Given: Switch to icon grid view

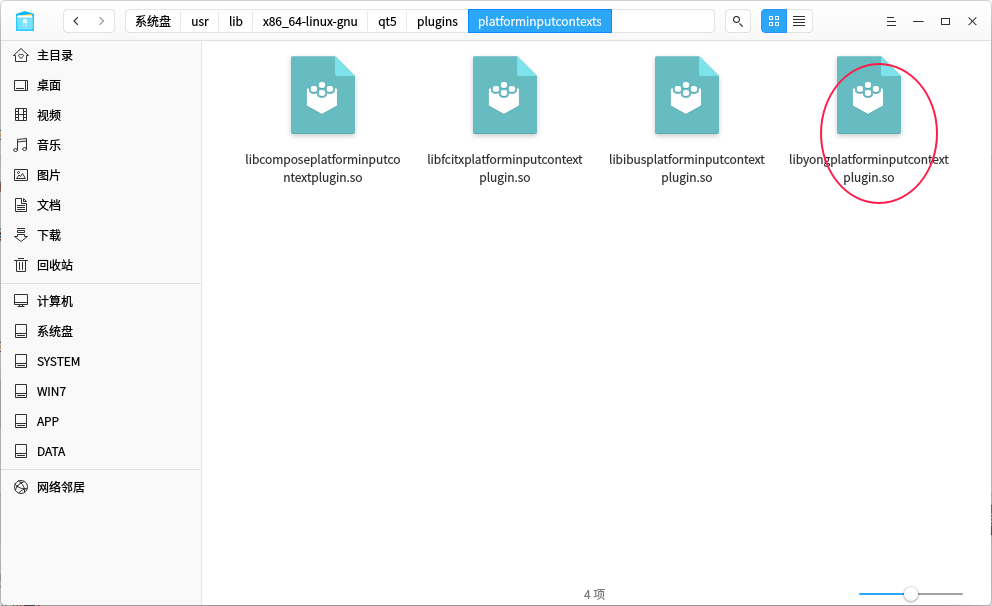Looking at the screenshot, I should coord(774,22).
